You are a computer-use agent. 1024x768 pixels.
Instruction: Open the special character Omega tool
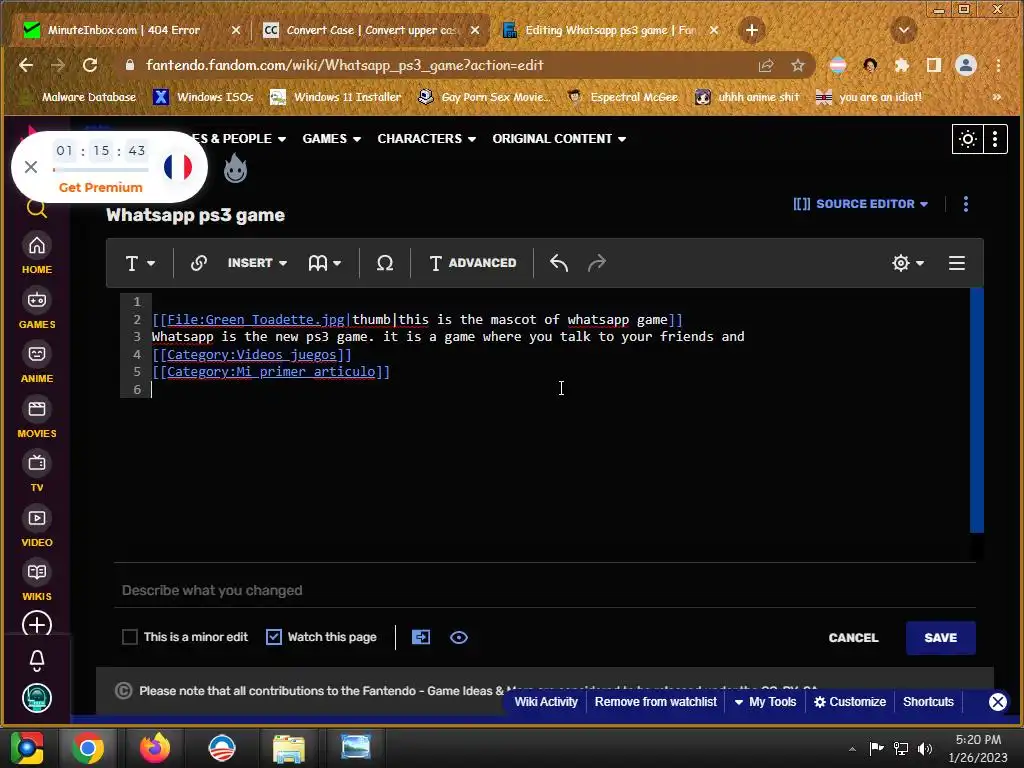tap(385, 263)
